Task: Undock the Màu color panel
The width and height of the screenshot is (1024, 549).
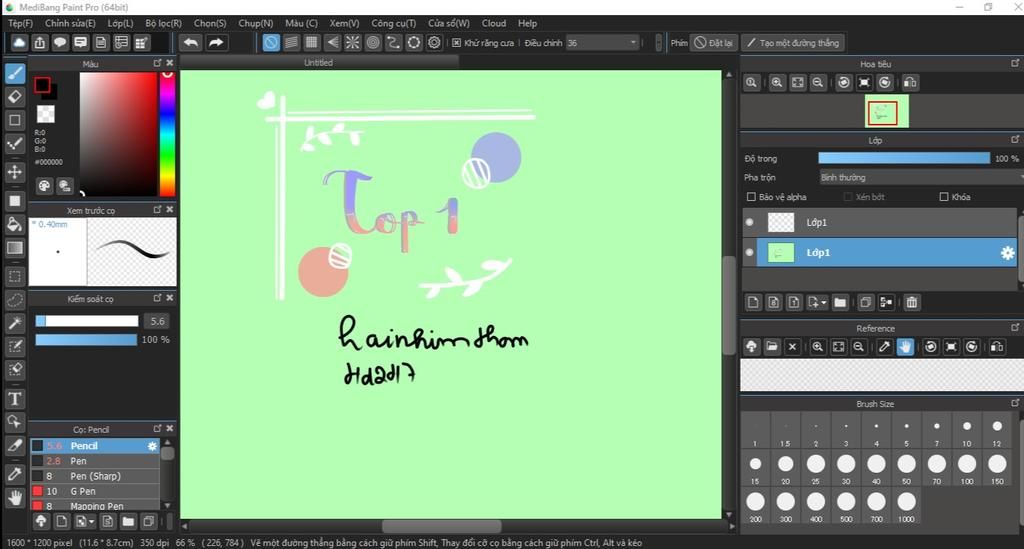Action: [157, 63]
